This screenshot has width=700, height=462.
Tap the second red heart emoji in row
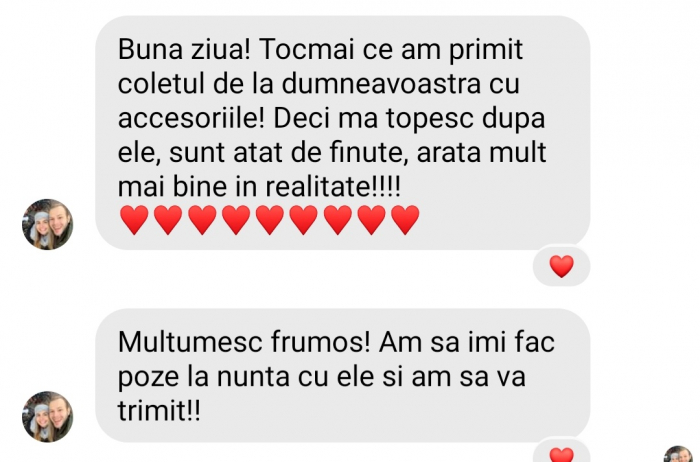pos(168,220)
